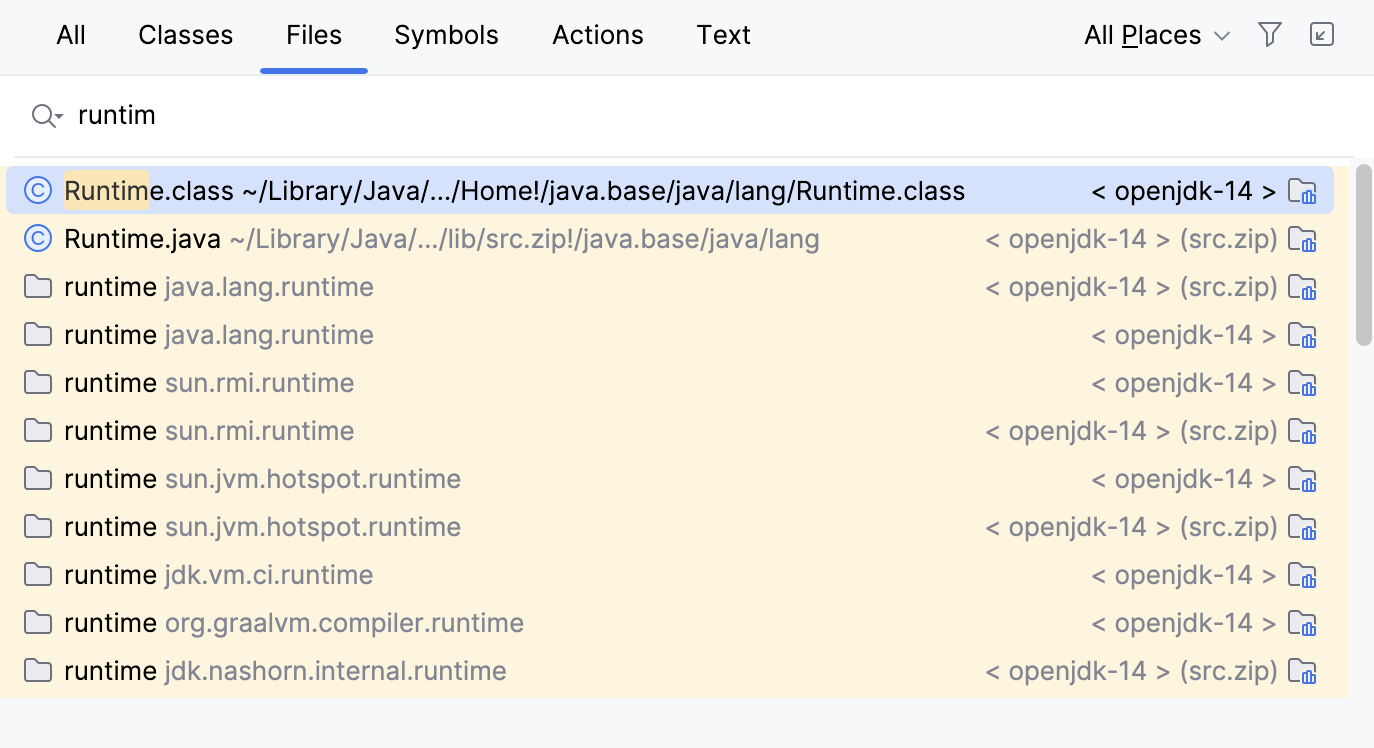
Task: Click the filter funnel icon
Action: tap(1270, 35)
